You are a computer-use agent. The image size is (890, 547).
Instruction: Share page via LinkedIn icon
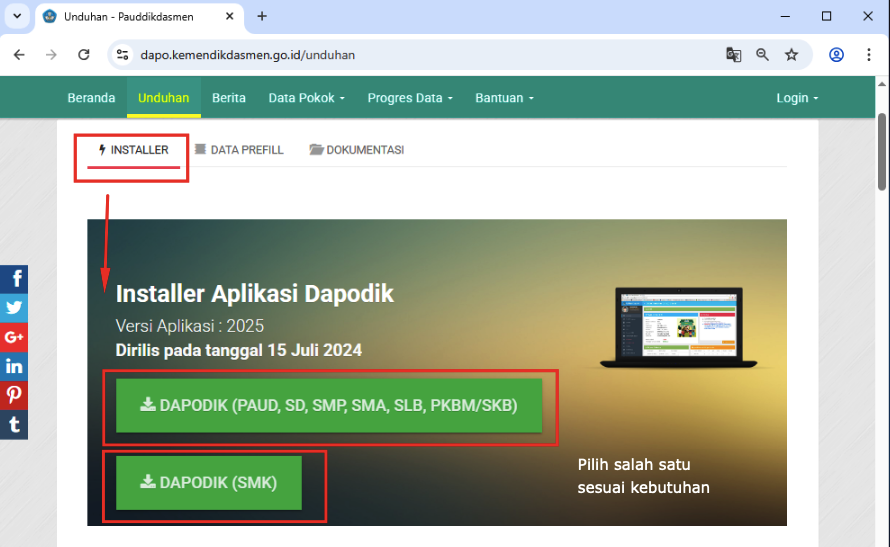tap(14, 367)
